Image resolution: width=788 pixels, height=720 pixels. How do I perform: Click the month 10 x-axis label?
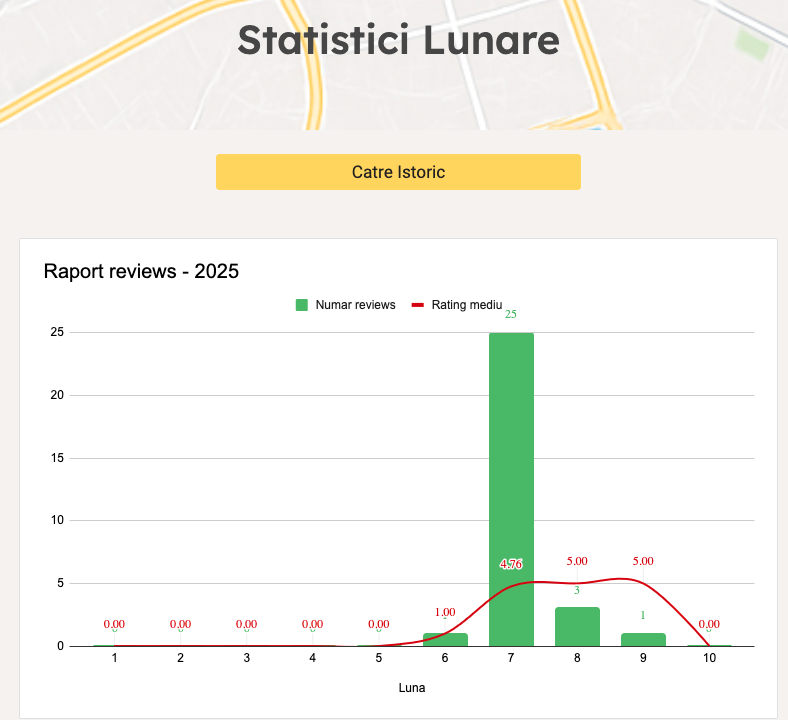(709, 658)
